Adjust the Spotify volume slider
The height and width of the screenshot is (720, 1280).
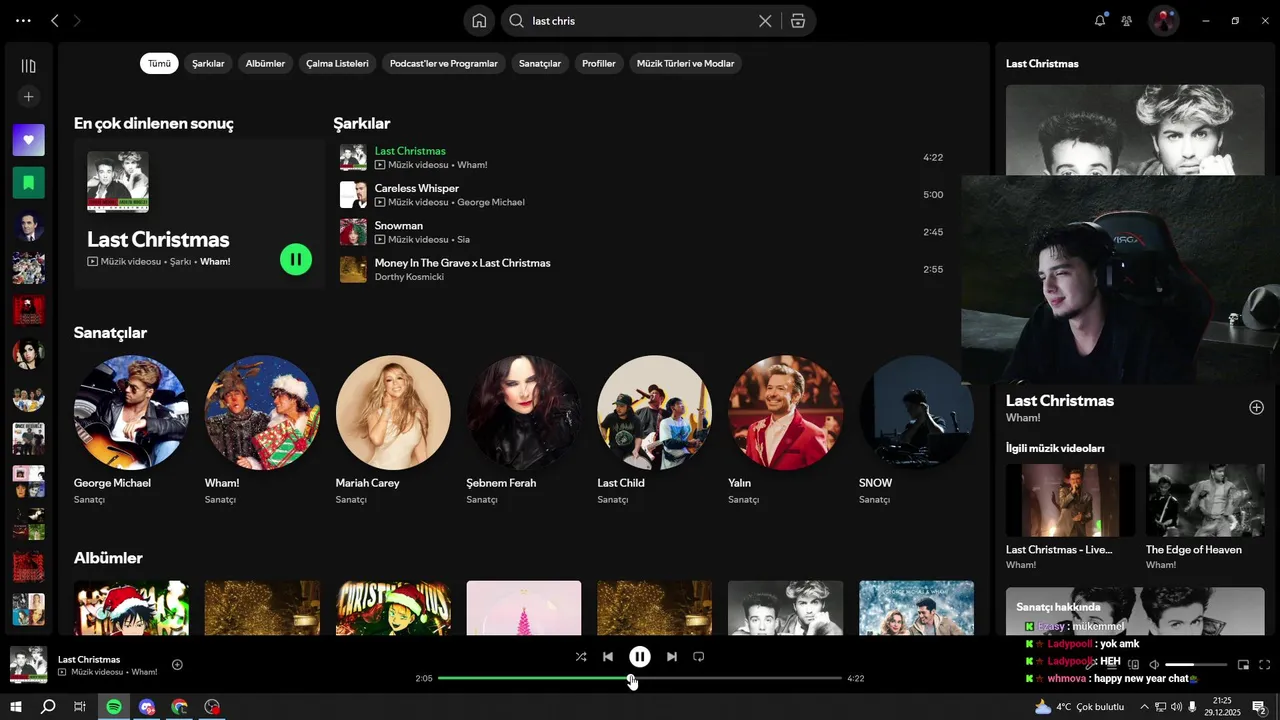coord(1196,665)
